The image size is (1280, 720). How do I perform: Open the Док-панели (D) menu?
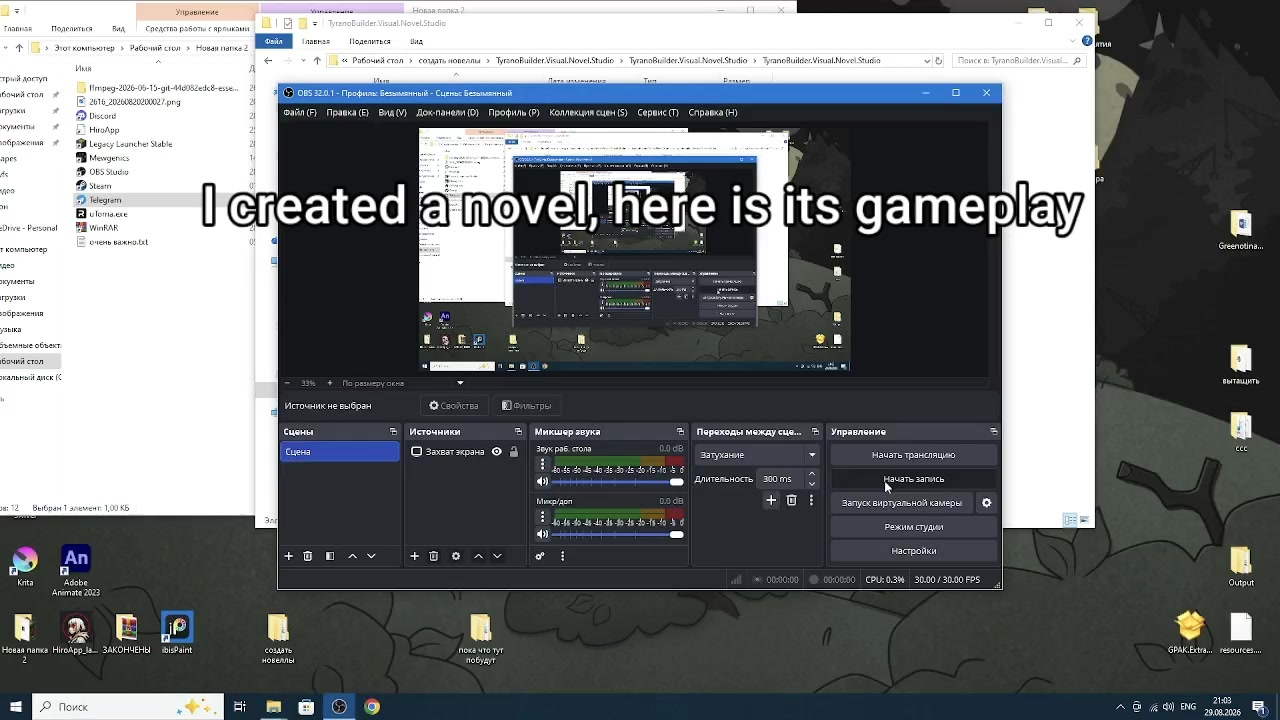point(447,113)
